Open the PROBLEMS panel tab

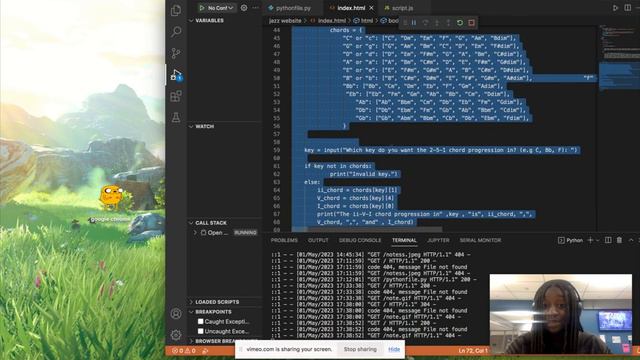284,240
